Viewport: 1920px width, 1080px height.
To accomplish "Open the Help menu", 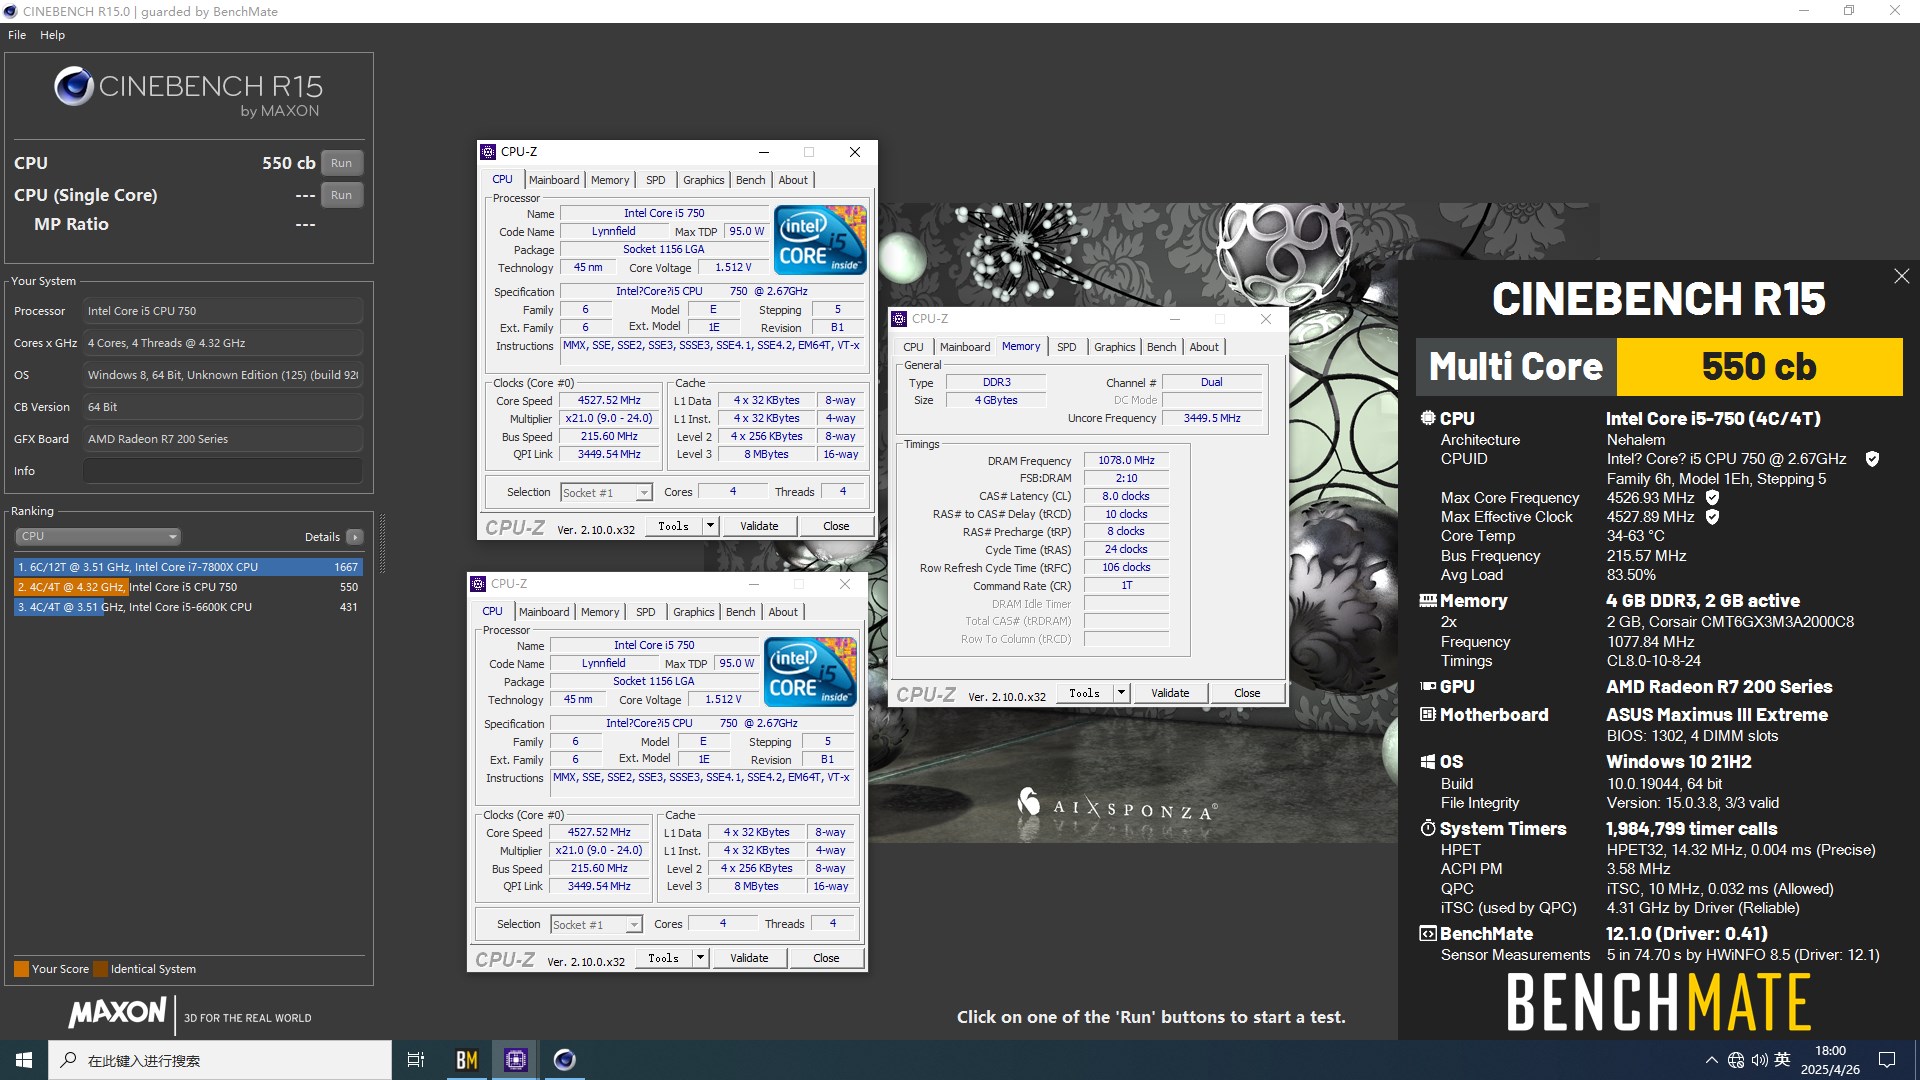I will pos(53,35).
